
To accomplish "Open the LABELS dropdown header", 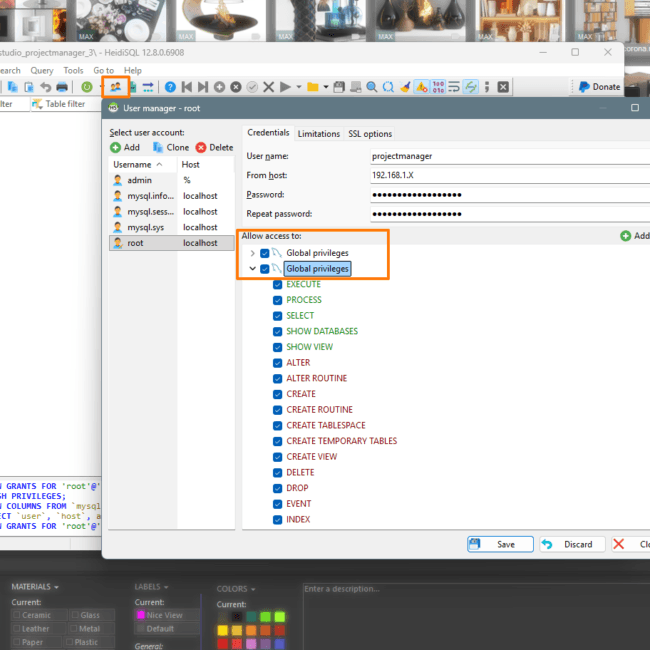I will [x=151, y=587].
